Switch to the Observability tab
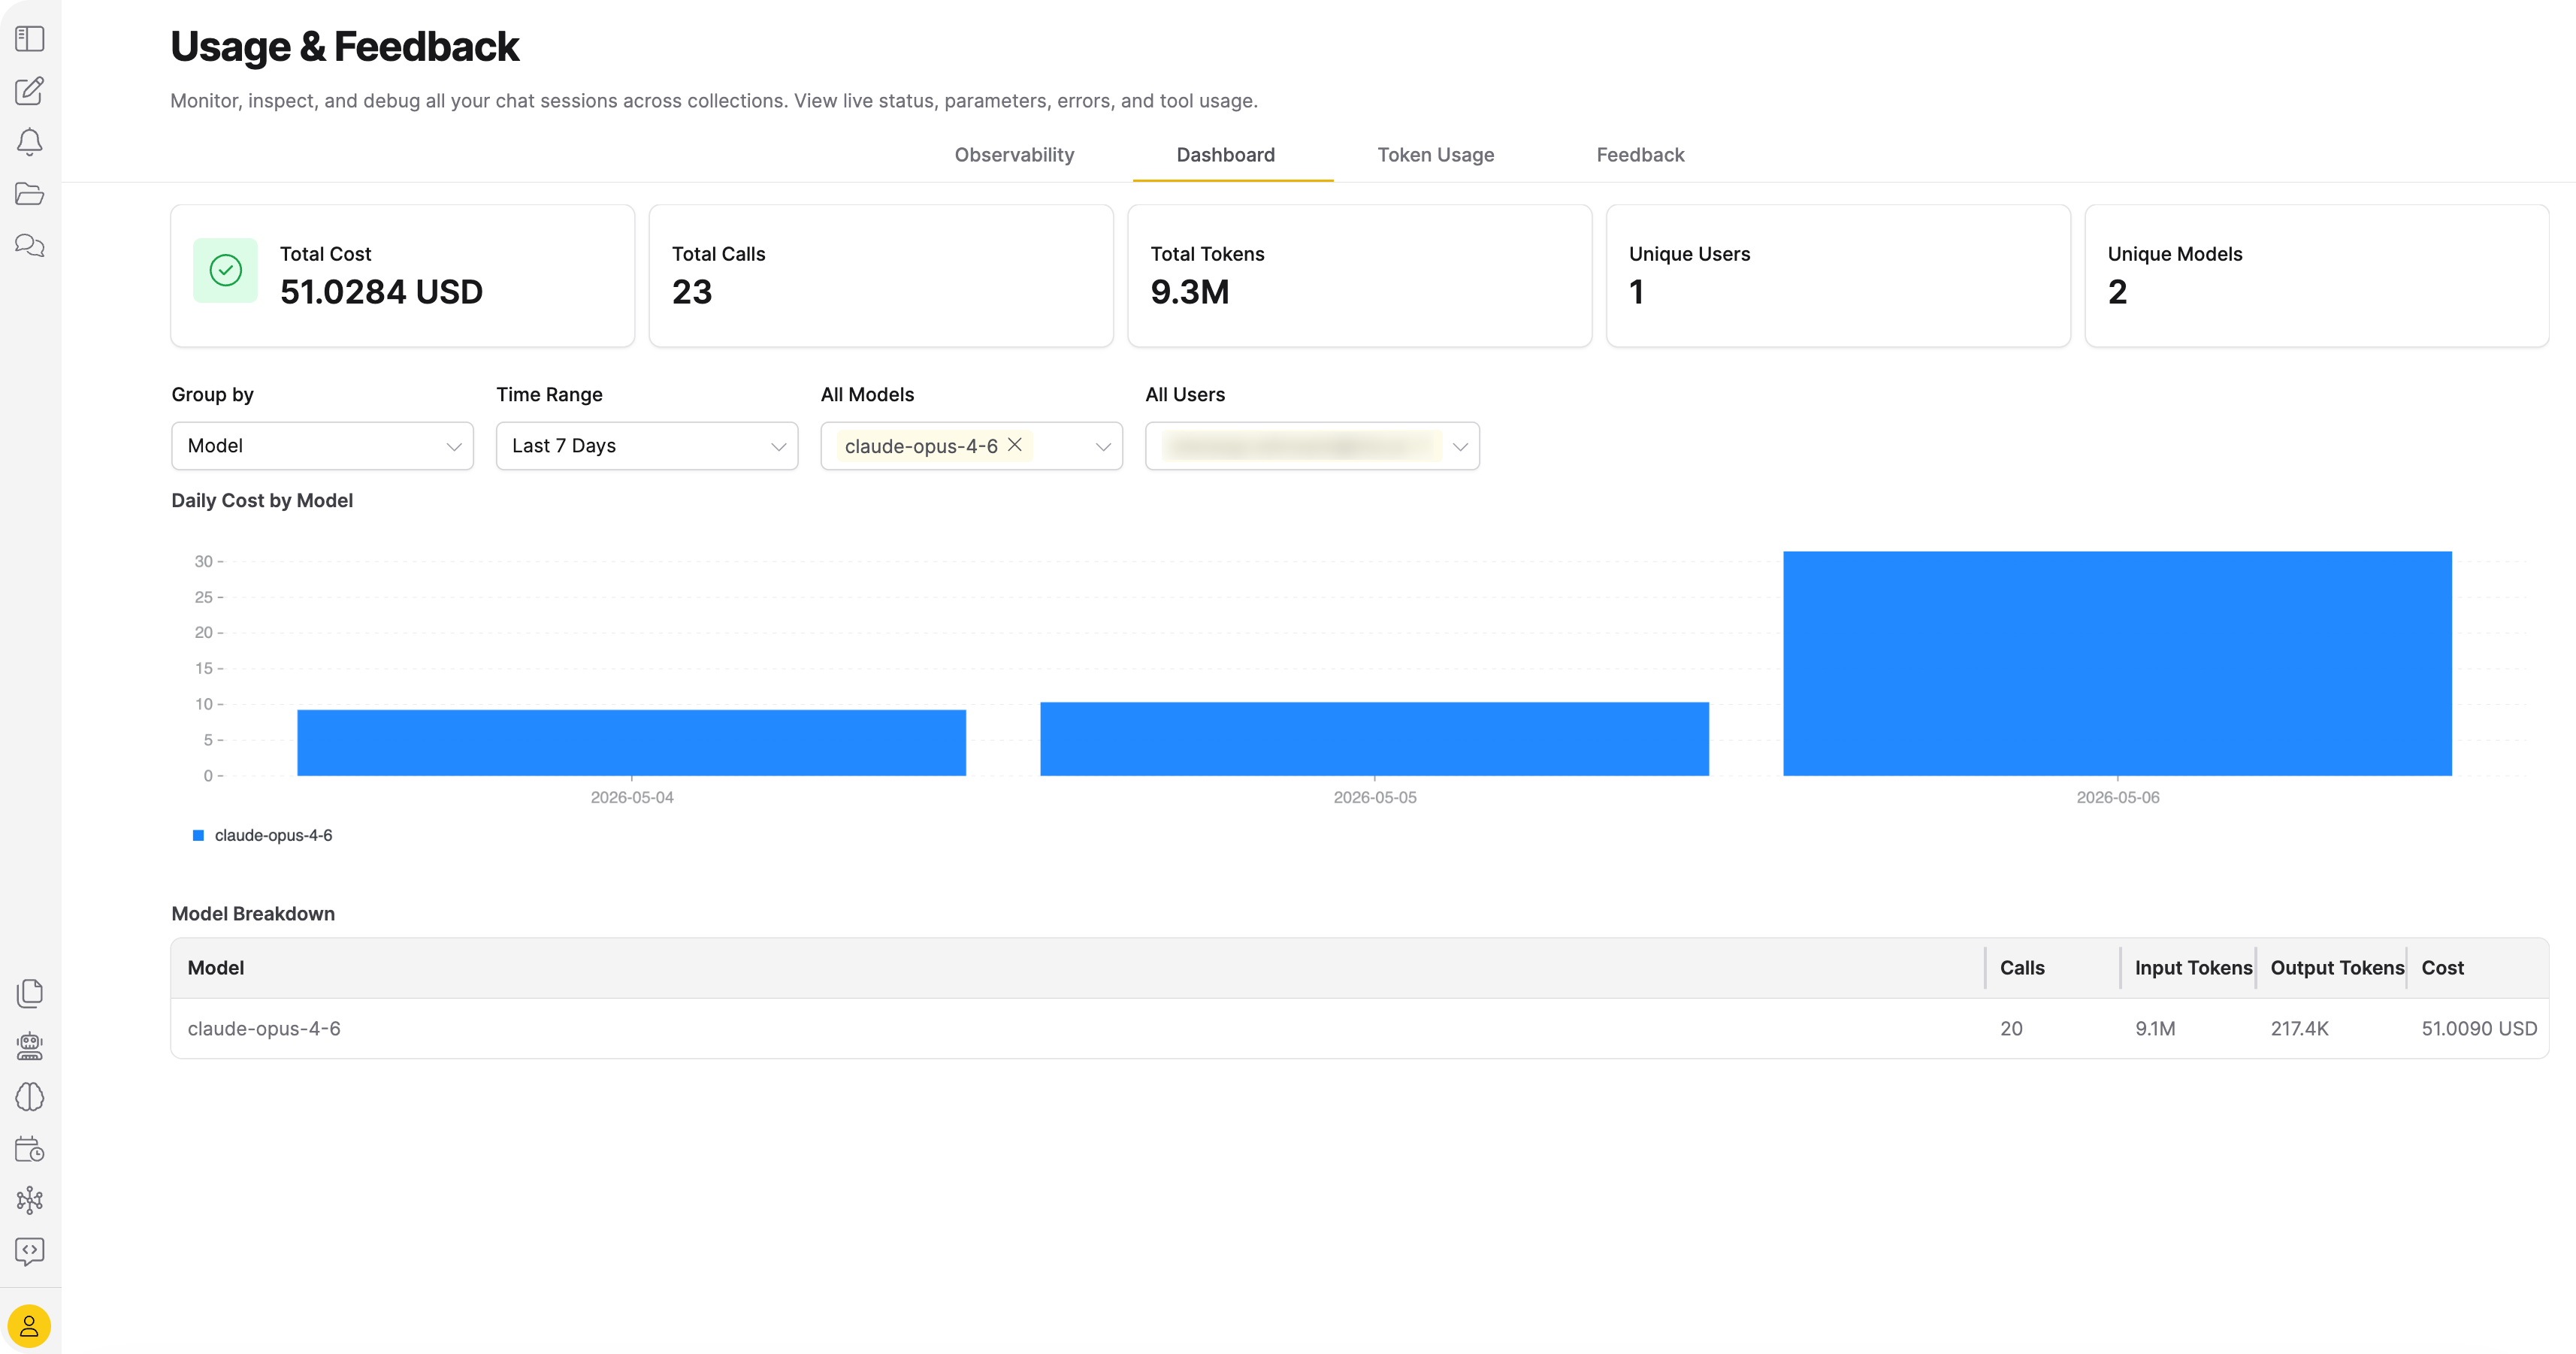This screenshot has height=1354, width=2576. coord(1014,155)
